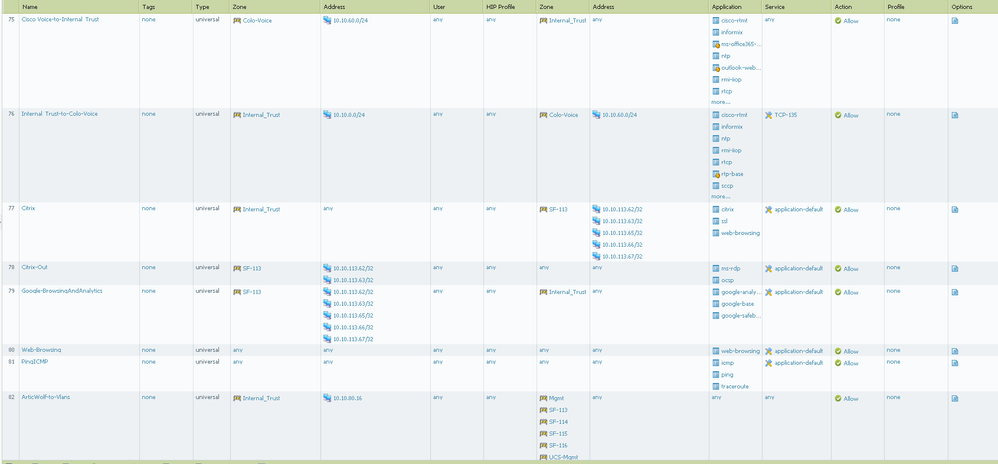Open the Internal Trust-to-Colo-Voice rule name
The width and height of the screenshot is (998, 464).
pos(60,114)
